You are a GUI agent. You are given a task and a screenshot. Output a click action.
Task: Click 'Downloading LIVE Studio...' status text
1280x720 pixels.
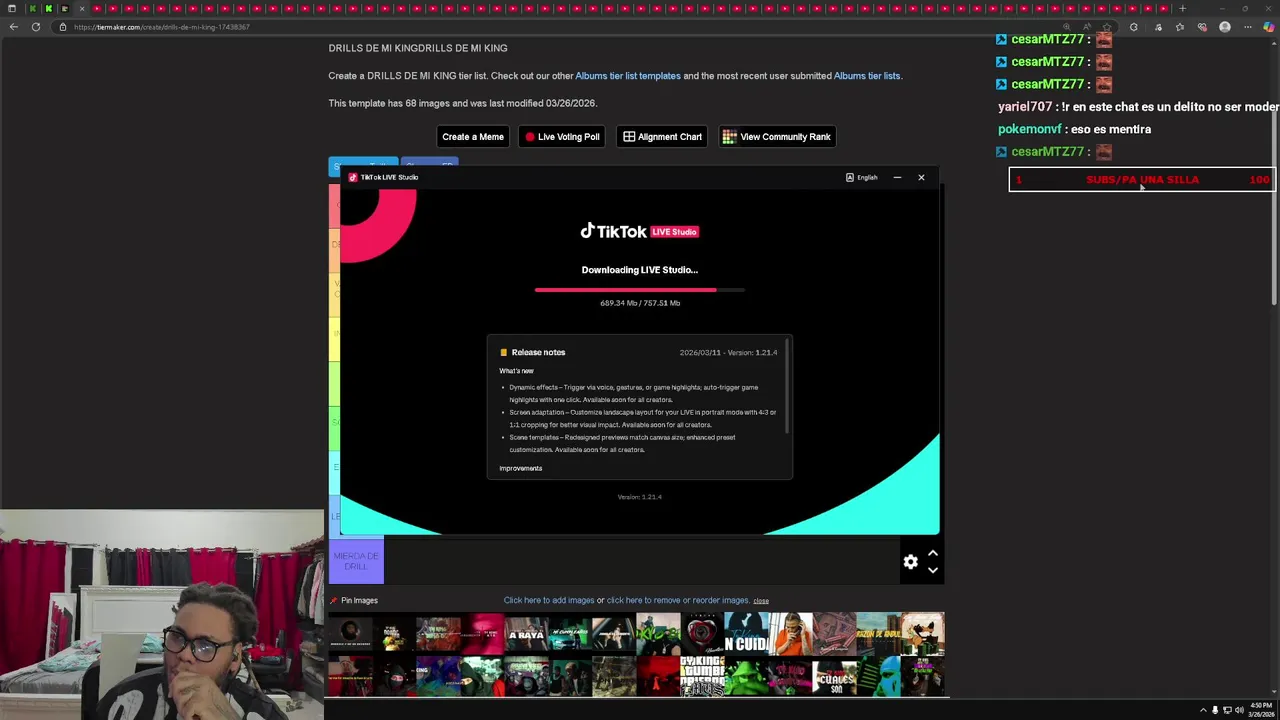(x=640, y=270)
